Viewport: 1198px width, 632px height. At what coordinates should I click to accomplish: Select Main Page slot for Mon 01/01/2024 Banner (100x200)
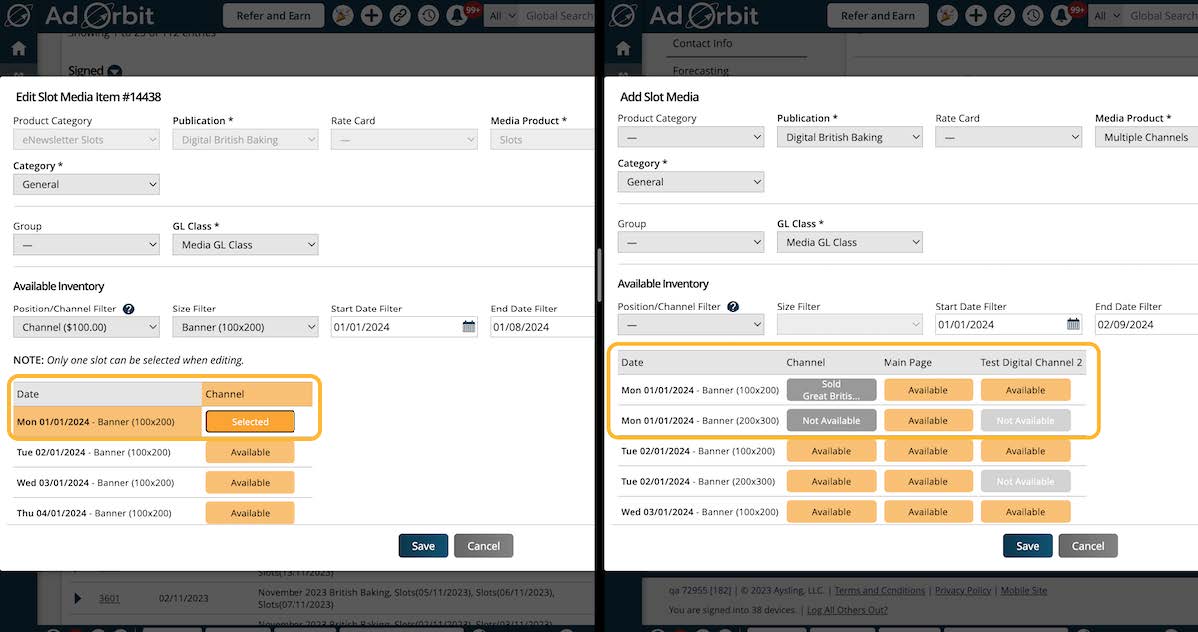coord(928,390)
